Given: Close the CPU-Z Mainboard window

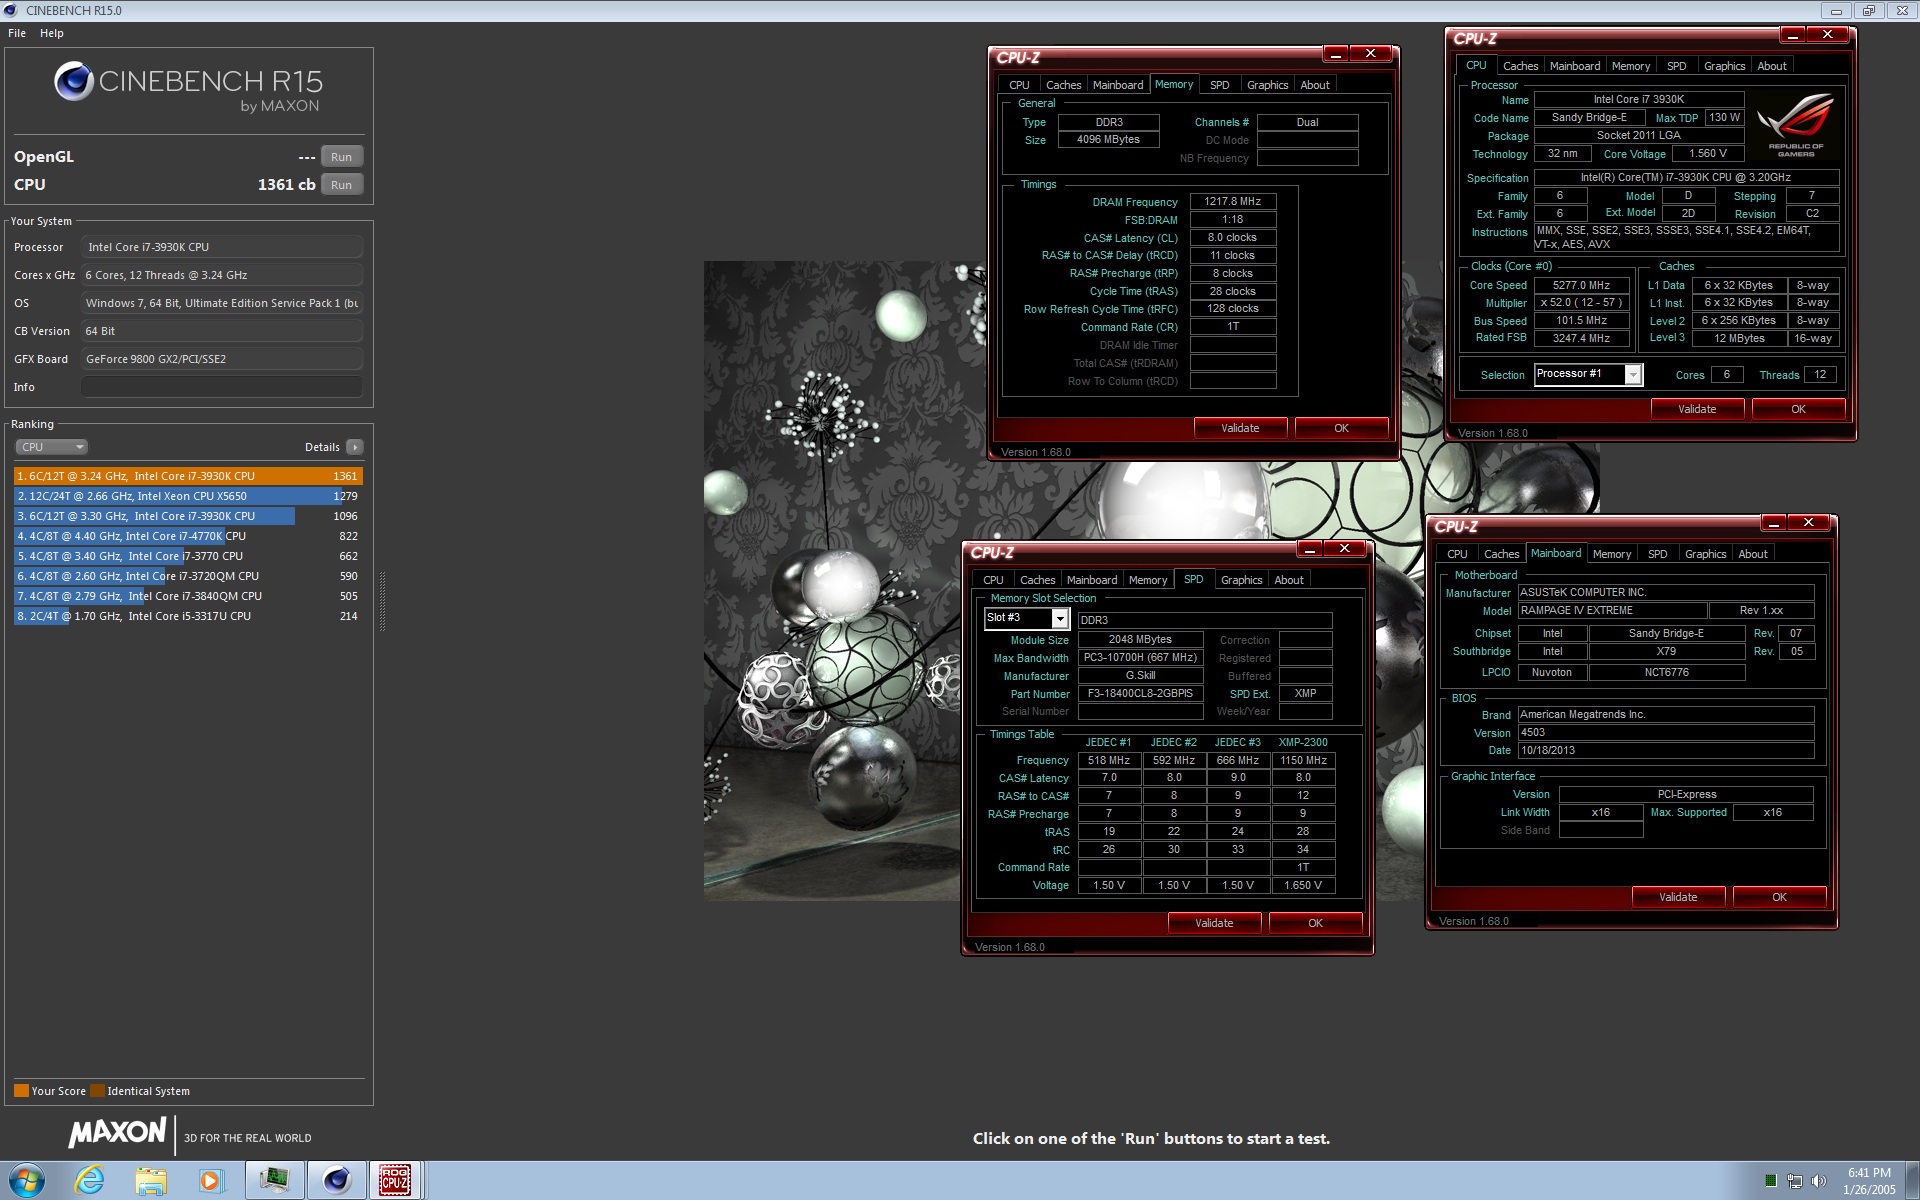Looking at the screenshot, I should point(1809,523).
